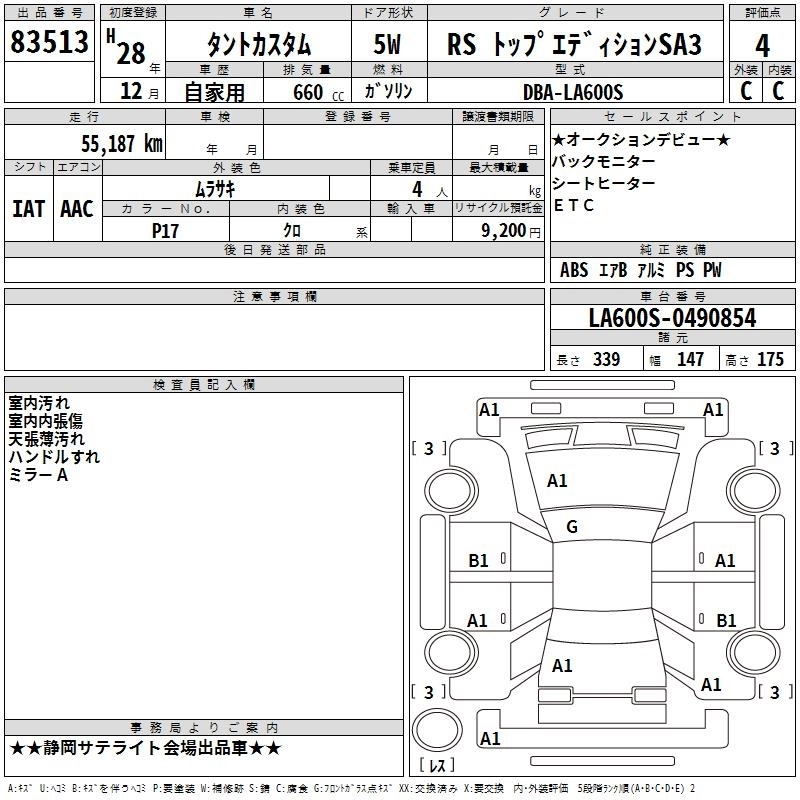The image size is (800, 800).
Task: Select the B1 damage mark on right side
Action: click(x=726, y=620)
